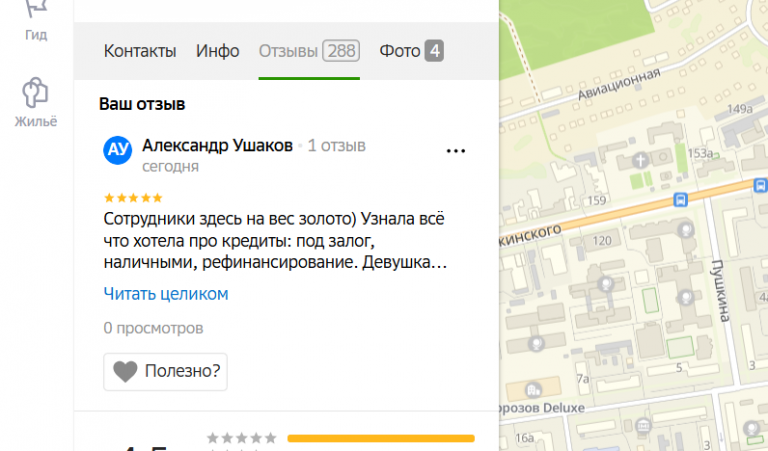Click bus stop icon near building 159
This screenshot has height=451, width=768.
tap(680, 199)
